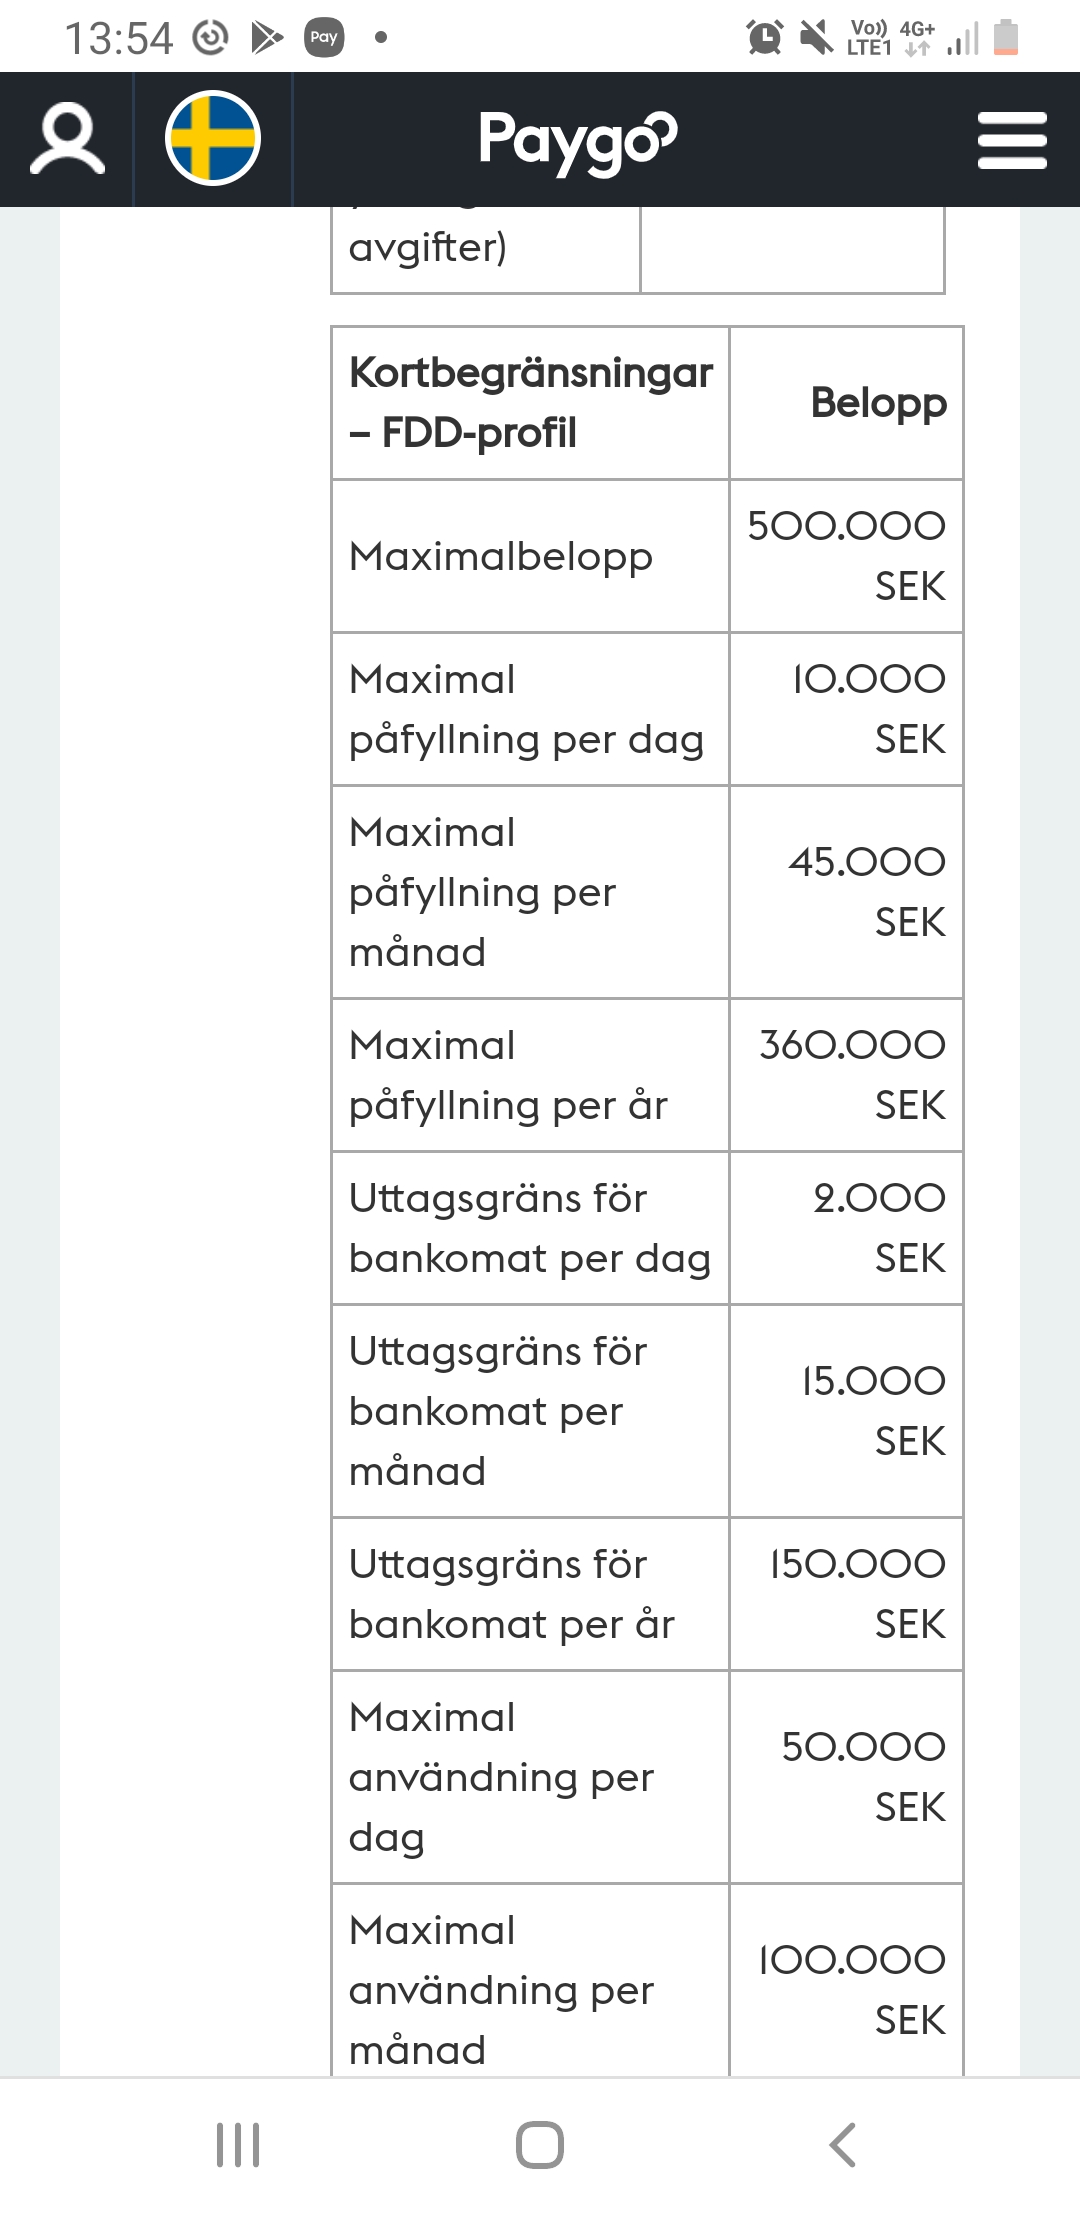The width and height of the screenshot is (1080, 2220).
Task: Open the user account profile icon
Action: click(x=67, y=140)
